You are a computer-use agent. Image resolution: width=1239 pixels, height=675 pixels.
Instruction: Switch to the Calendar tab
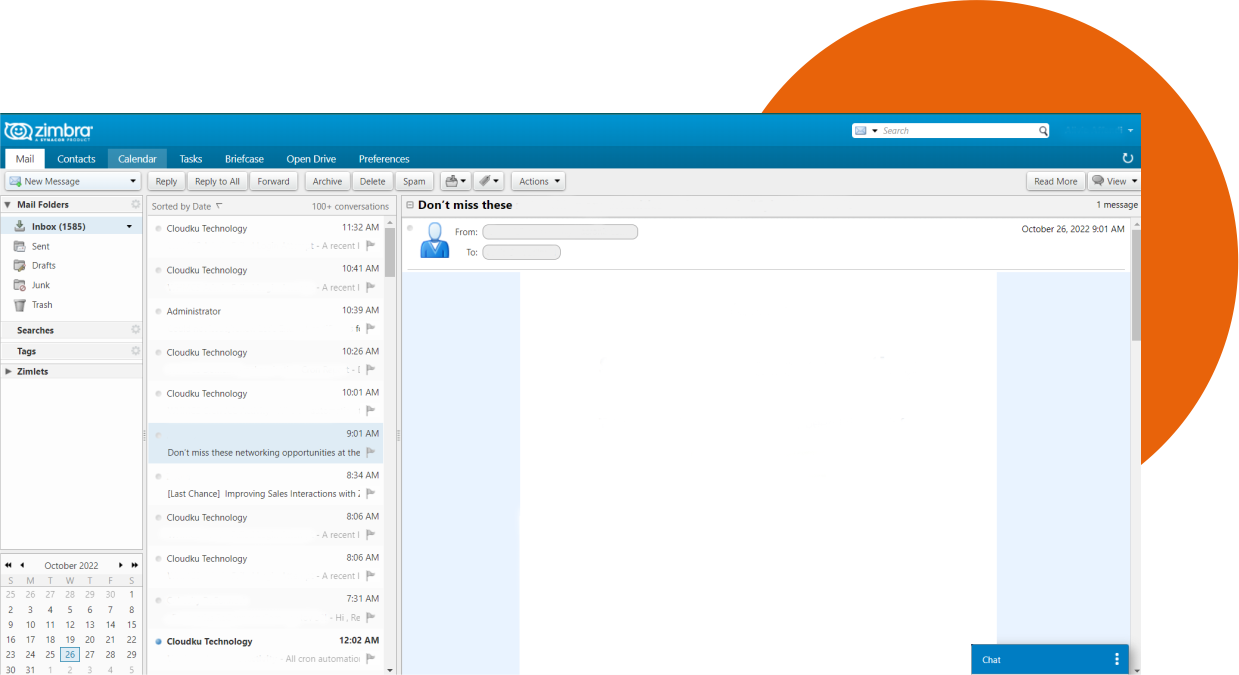click(137, 159)
